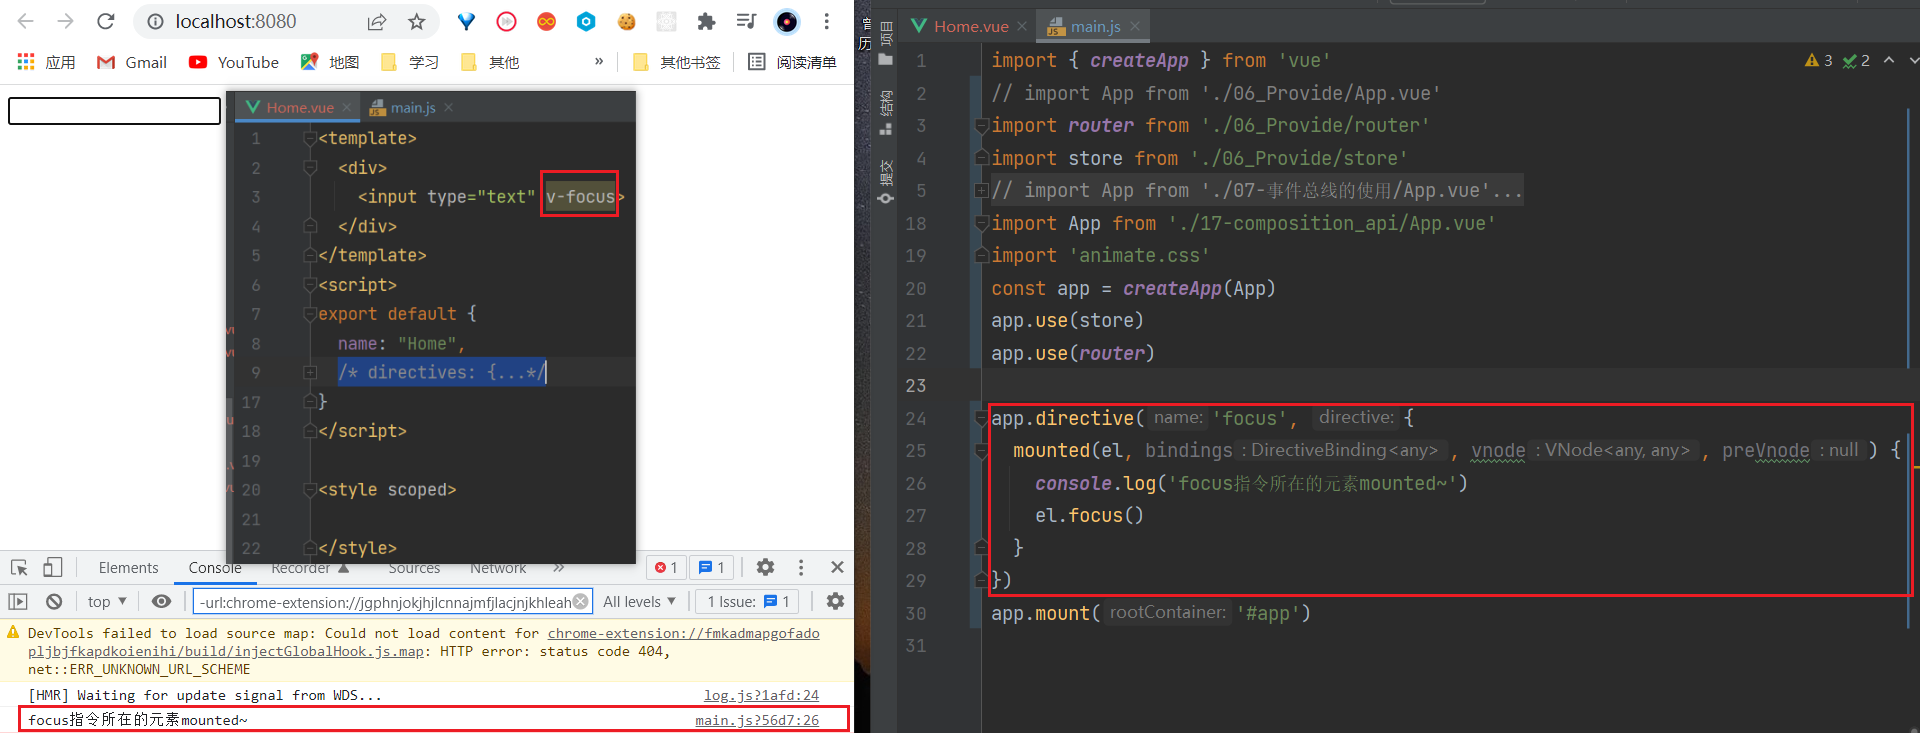The width and height of the screenshot is (1920, 733).
Task: Switch to DevTools Elements tab
Action: click(128, 568)
